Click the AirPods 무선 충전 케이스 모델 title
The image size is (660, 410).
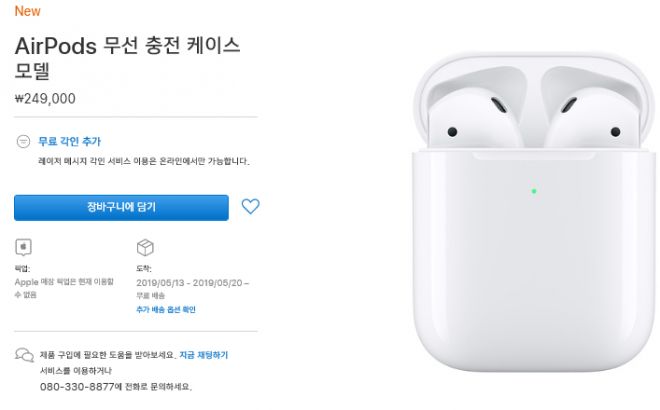pyautogui.click(x=127, y=58)
